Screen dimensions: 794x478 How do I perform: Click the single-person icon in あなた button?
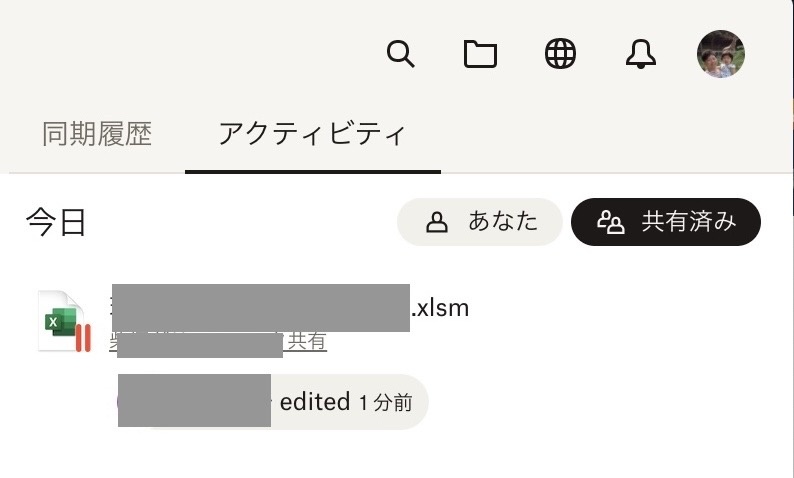tap(436, 222)
